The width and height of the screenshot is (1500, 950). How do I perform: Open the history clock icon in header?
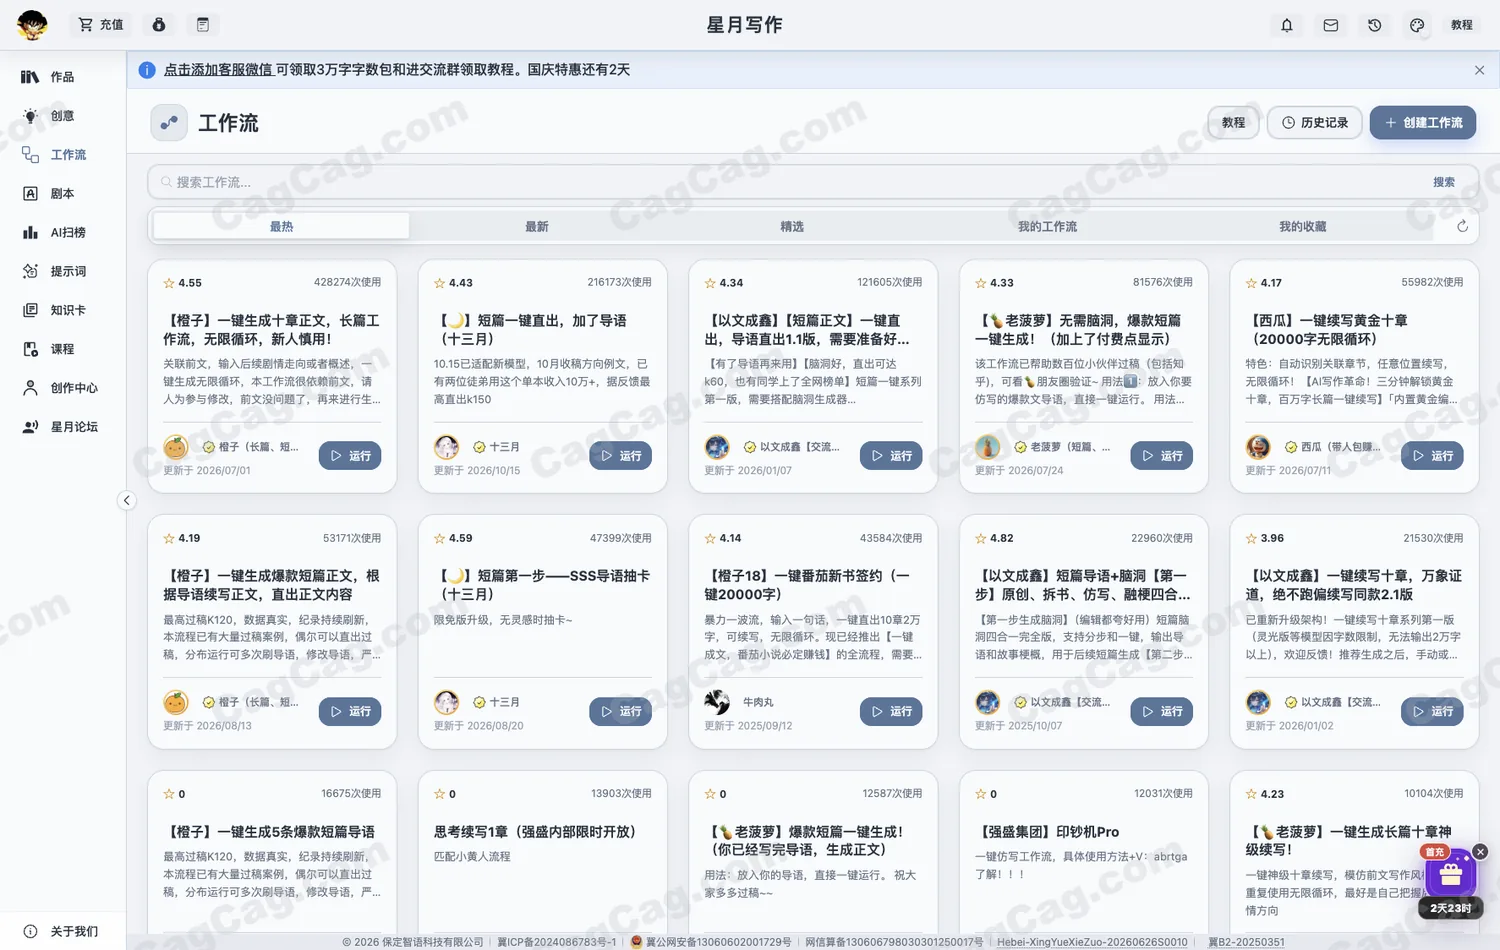point(1375,25)
